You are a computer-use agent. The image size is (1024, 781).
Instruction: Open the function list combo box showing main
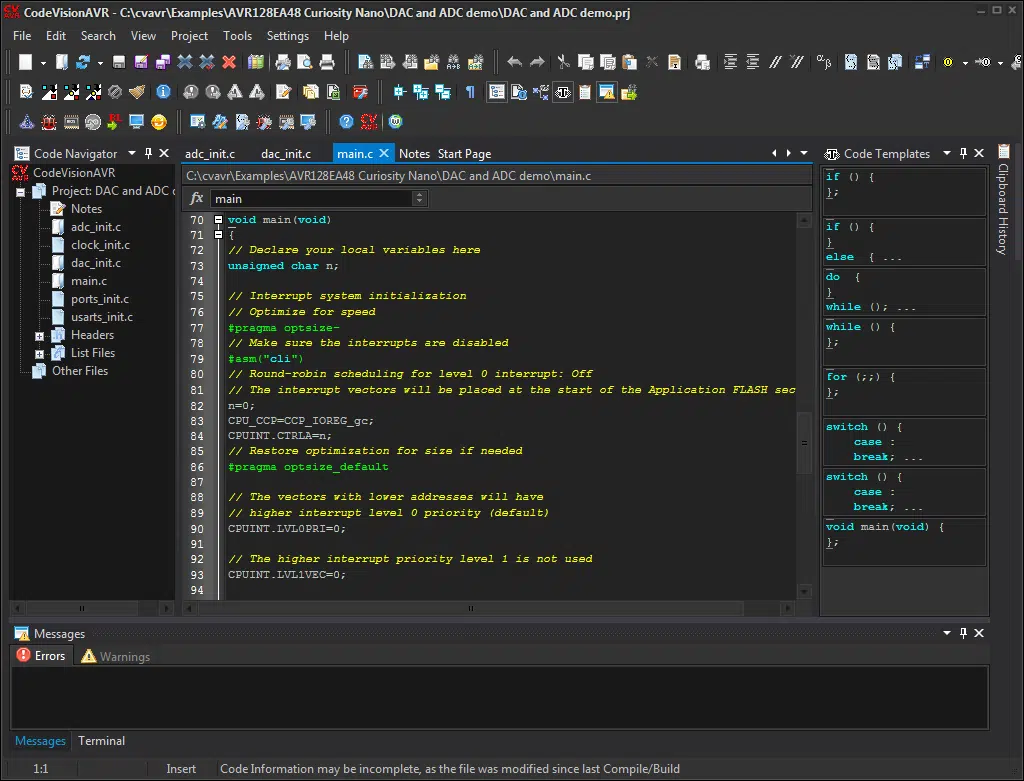coord(319,199)
